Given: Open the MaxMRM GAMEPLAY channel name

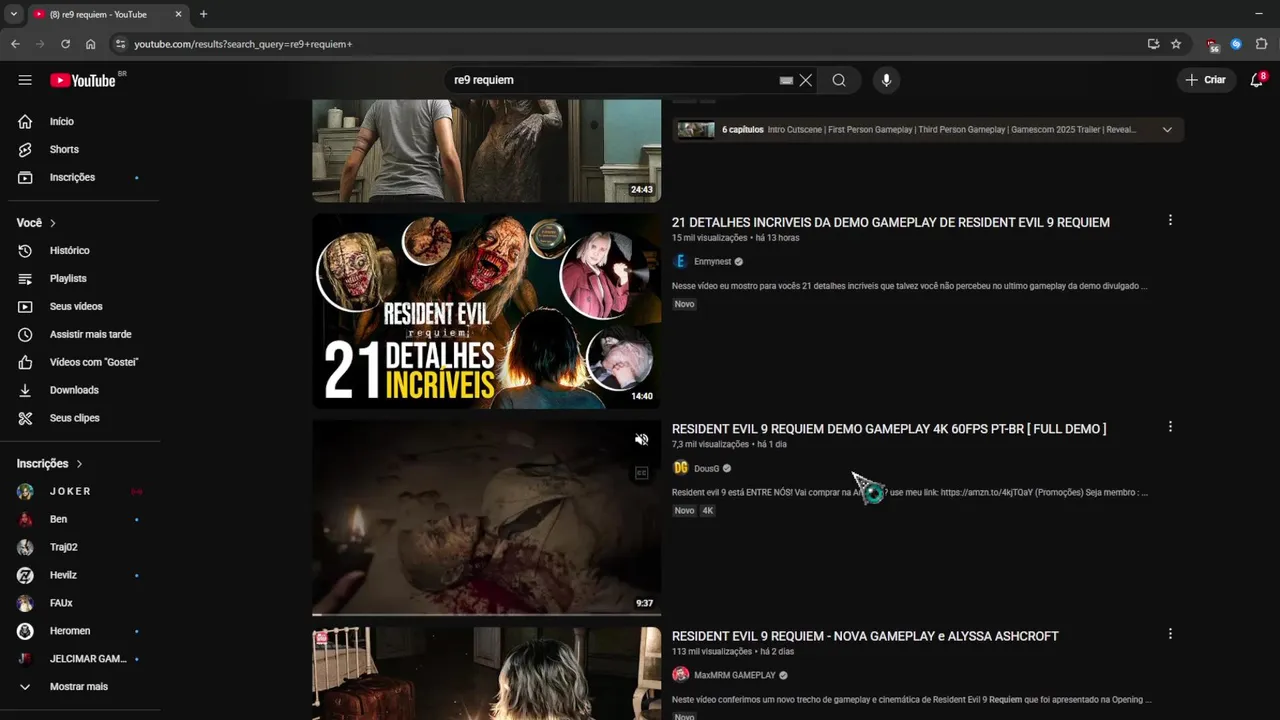Looking at the screenshot, I should tap(734, 675).
